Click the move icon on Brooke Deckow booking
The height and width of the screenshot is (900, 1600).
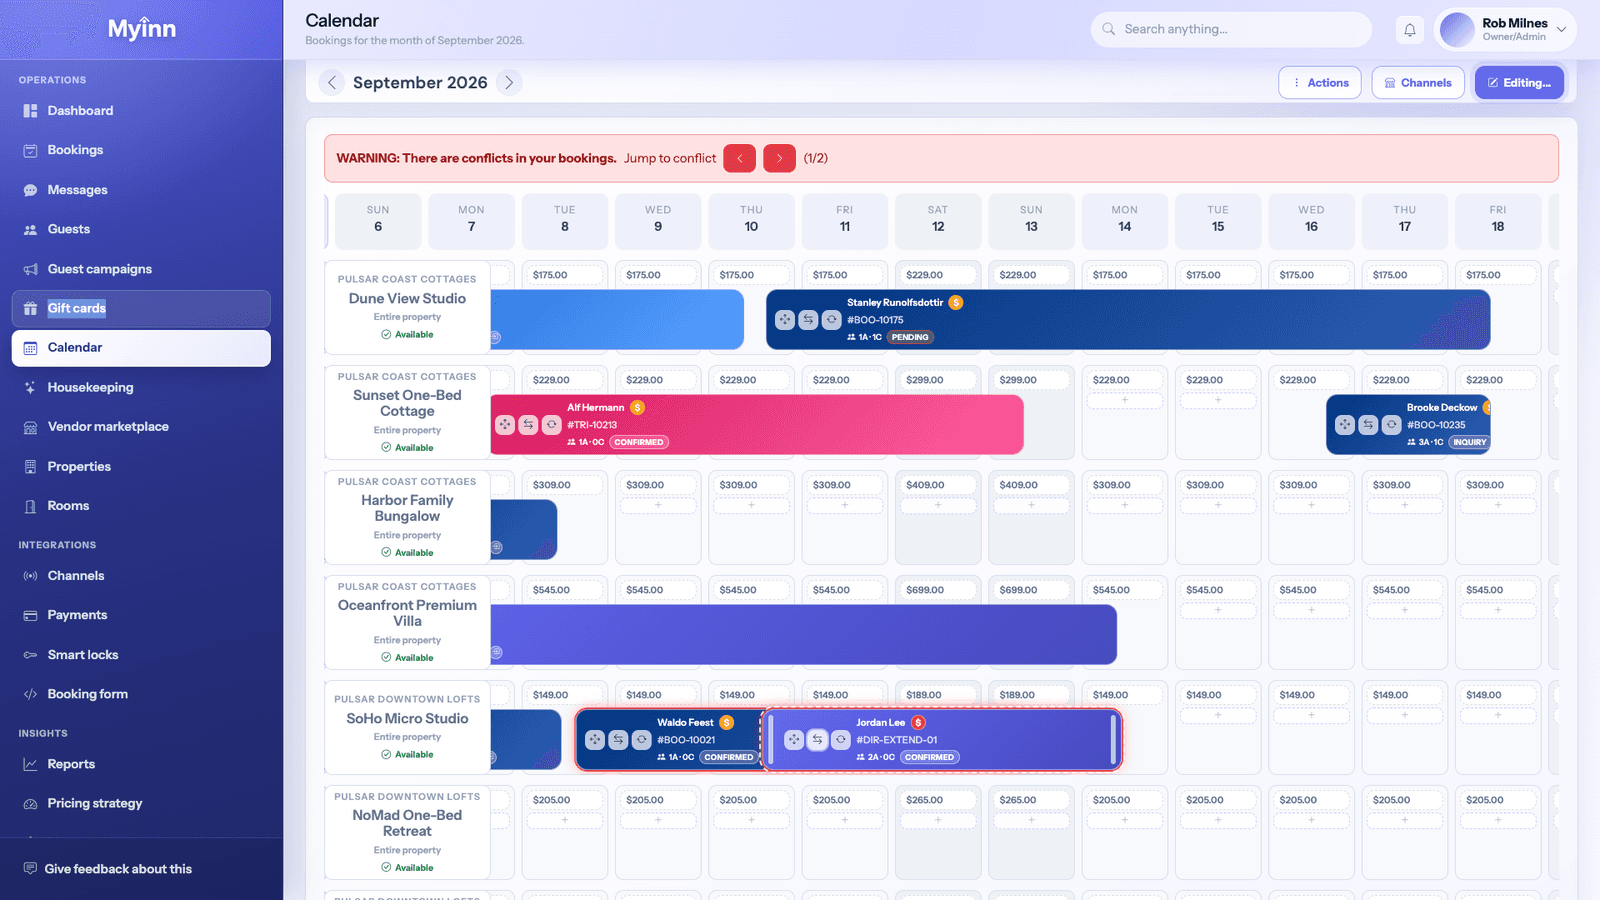click(1345, 425)
